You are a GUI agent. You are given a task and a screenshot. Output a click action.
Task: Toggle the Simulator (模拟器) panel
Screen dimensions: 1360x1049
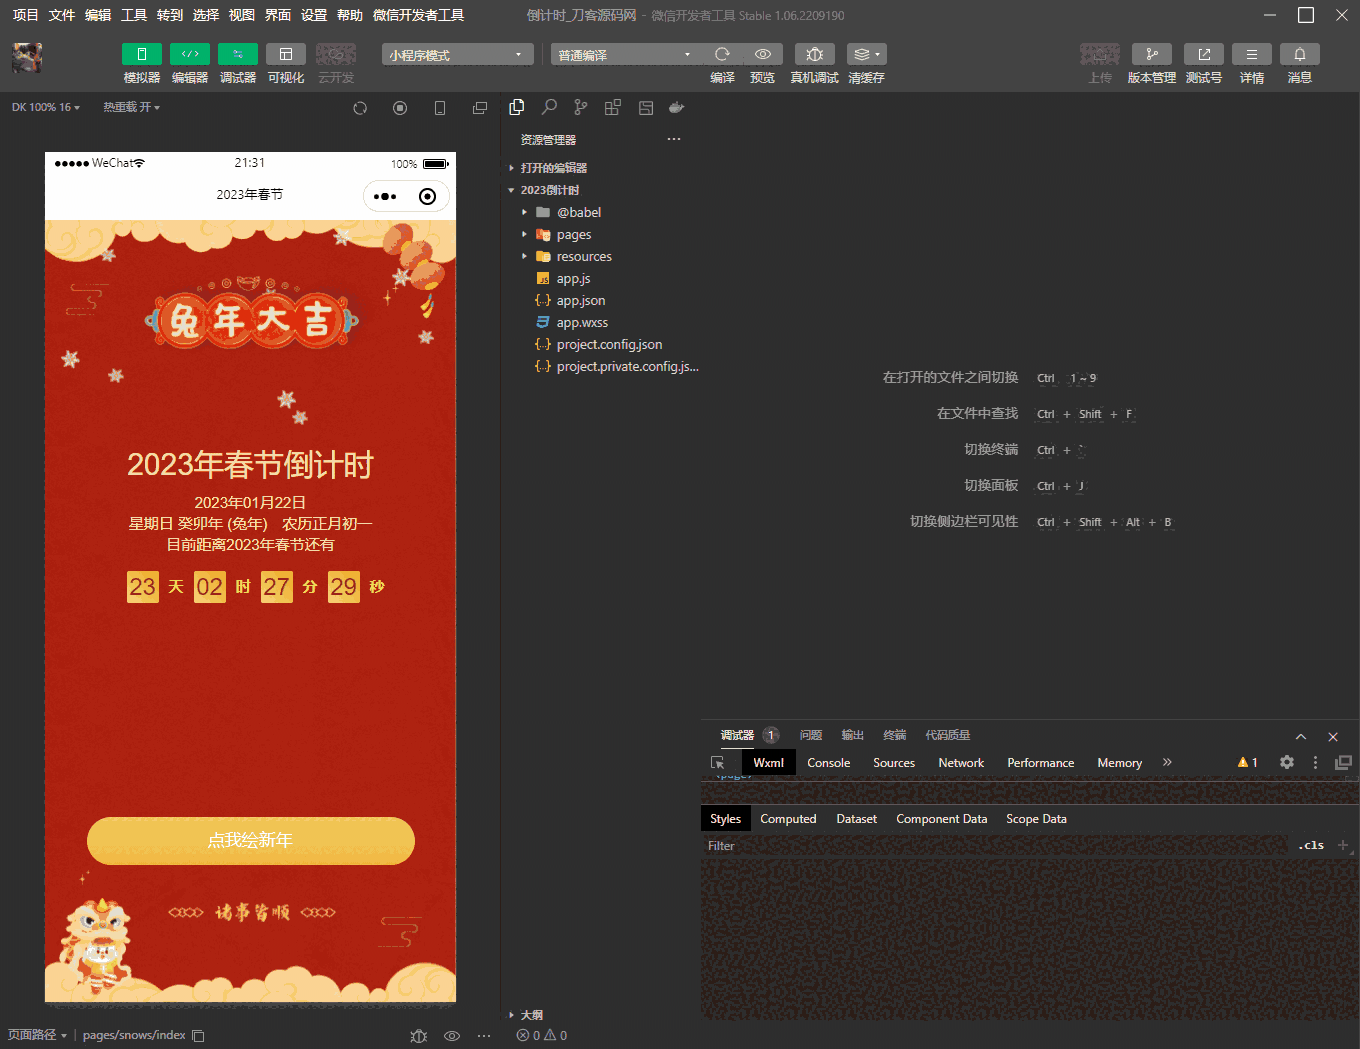point(141,54)
